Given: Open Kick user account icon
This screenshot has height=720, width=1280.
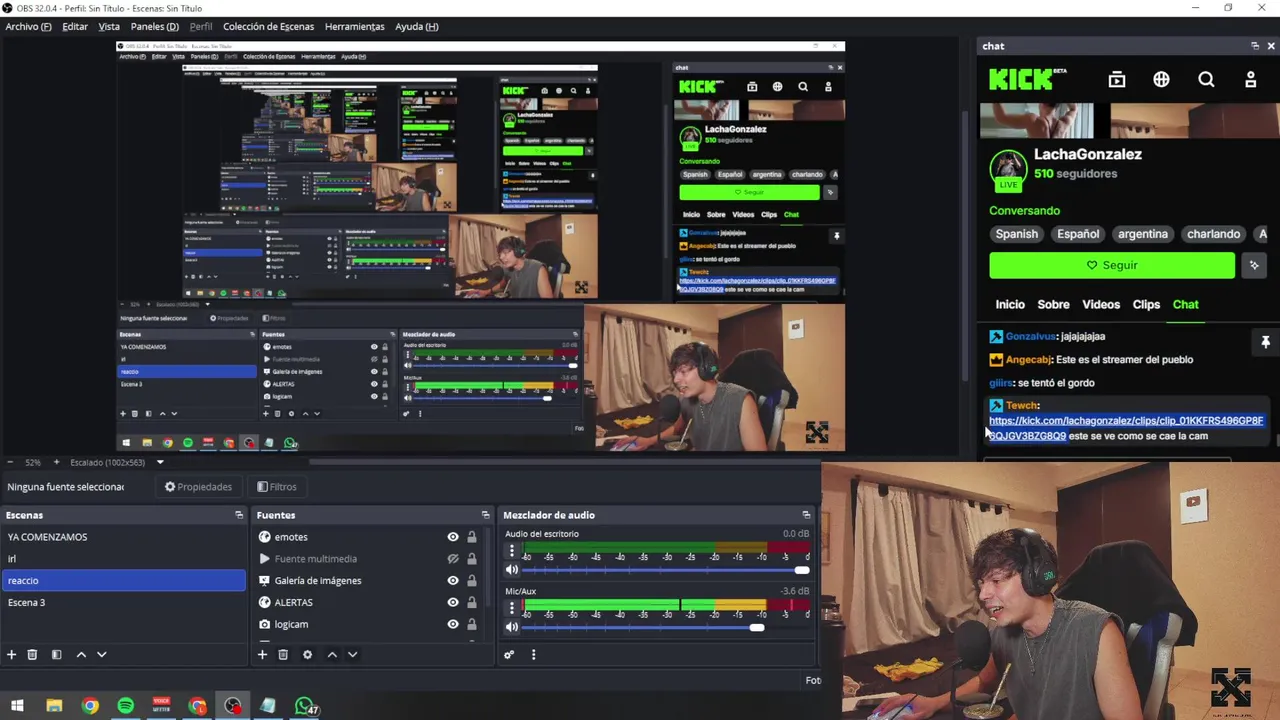Looking at the screenshot, I should coord(1250,79).
